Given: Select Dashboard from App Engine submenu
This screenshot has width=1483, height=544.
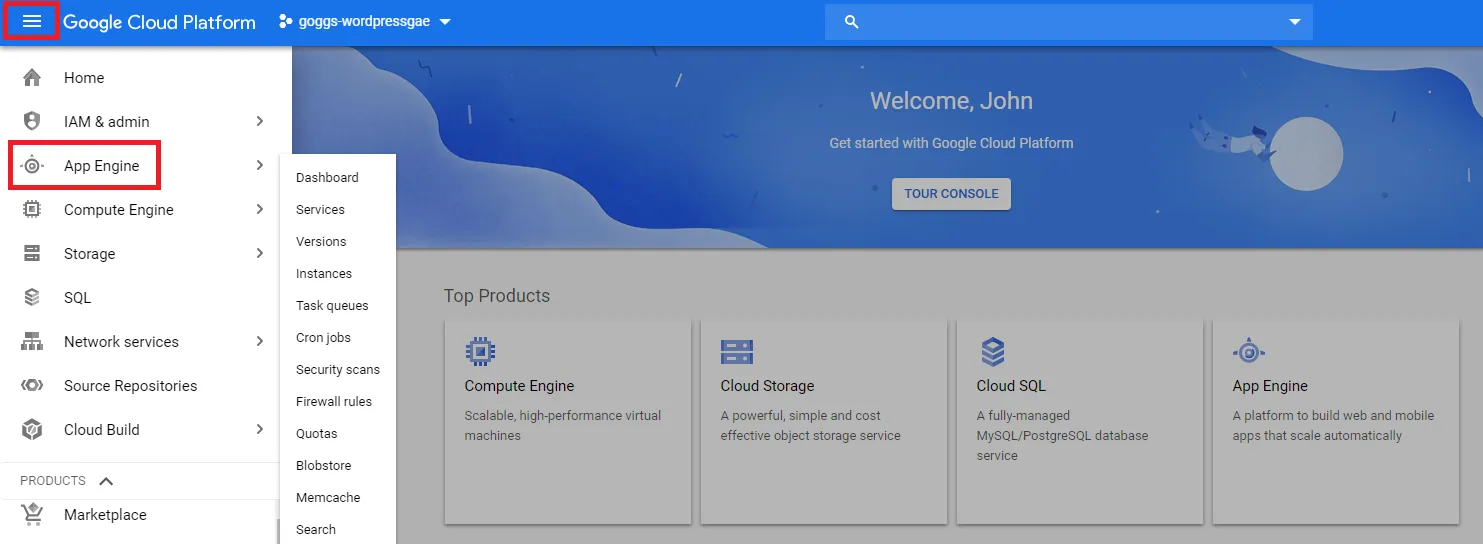Looking at the screenshot, I should (x=327, y=178).
